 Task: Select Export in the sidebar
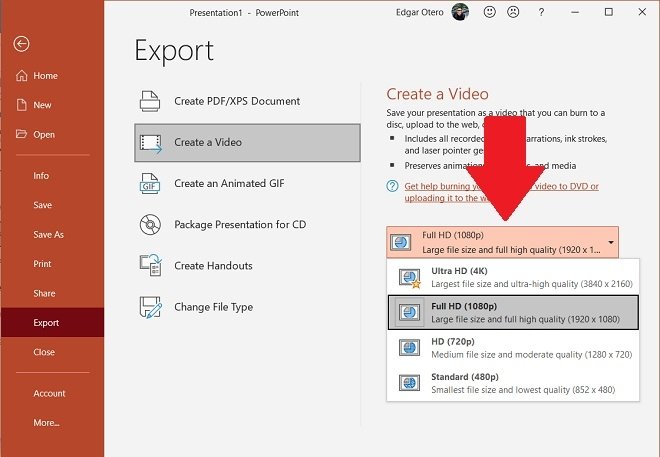[52, 322]
